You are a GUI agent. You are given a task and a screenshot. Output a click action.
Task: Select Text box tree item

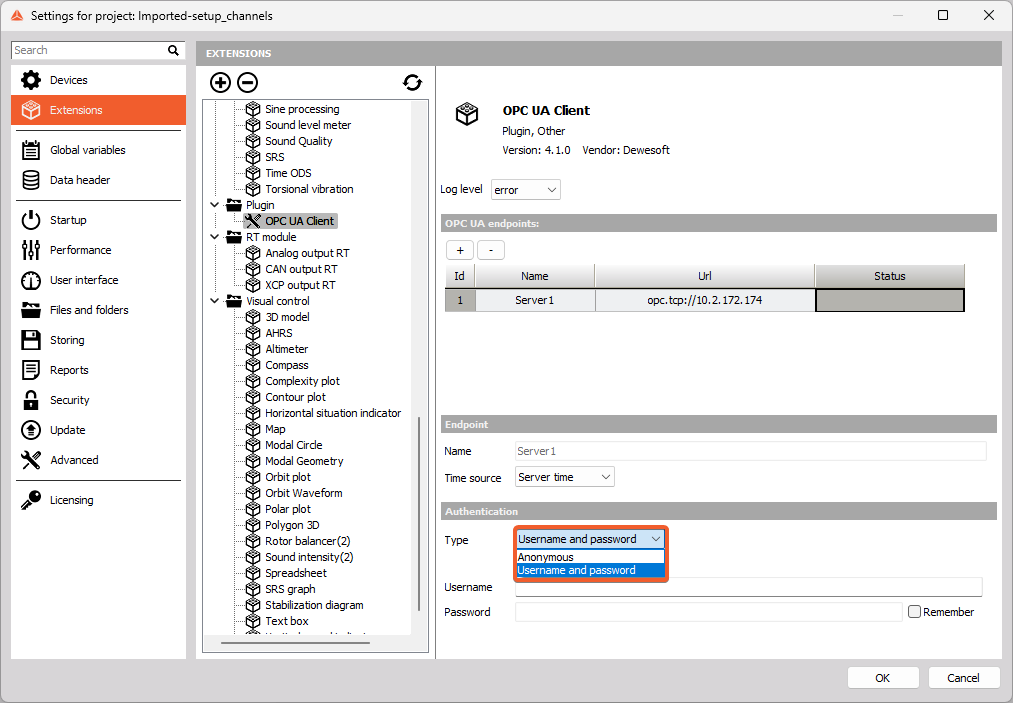click(287, 621)
